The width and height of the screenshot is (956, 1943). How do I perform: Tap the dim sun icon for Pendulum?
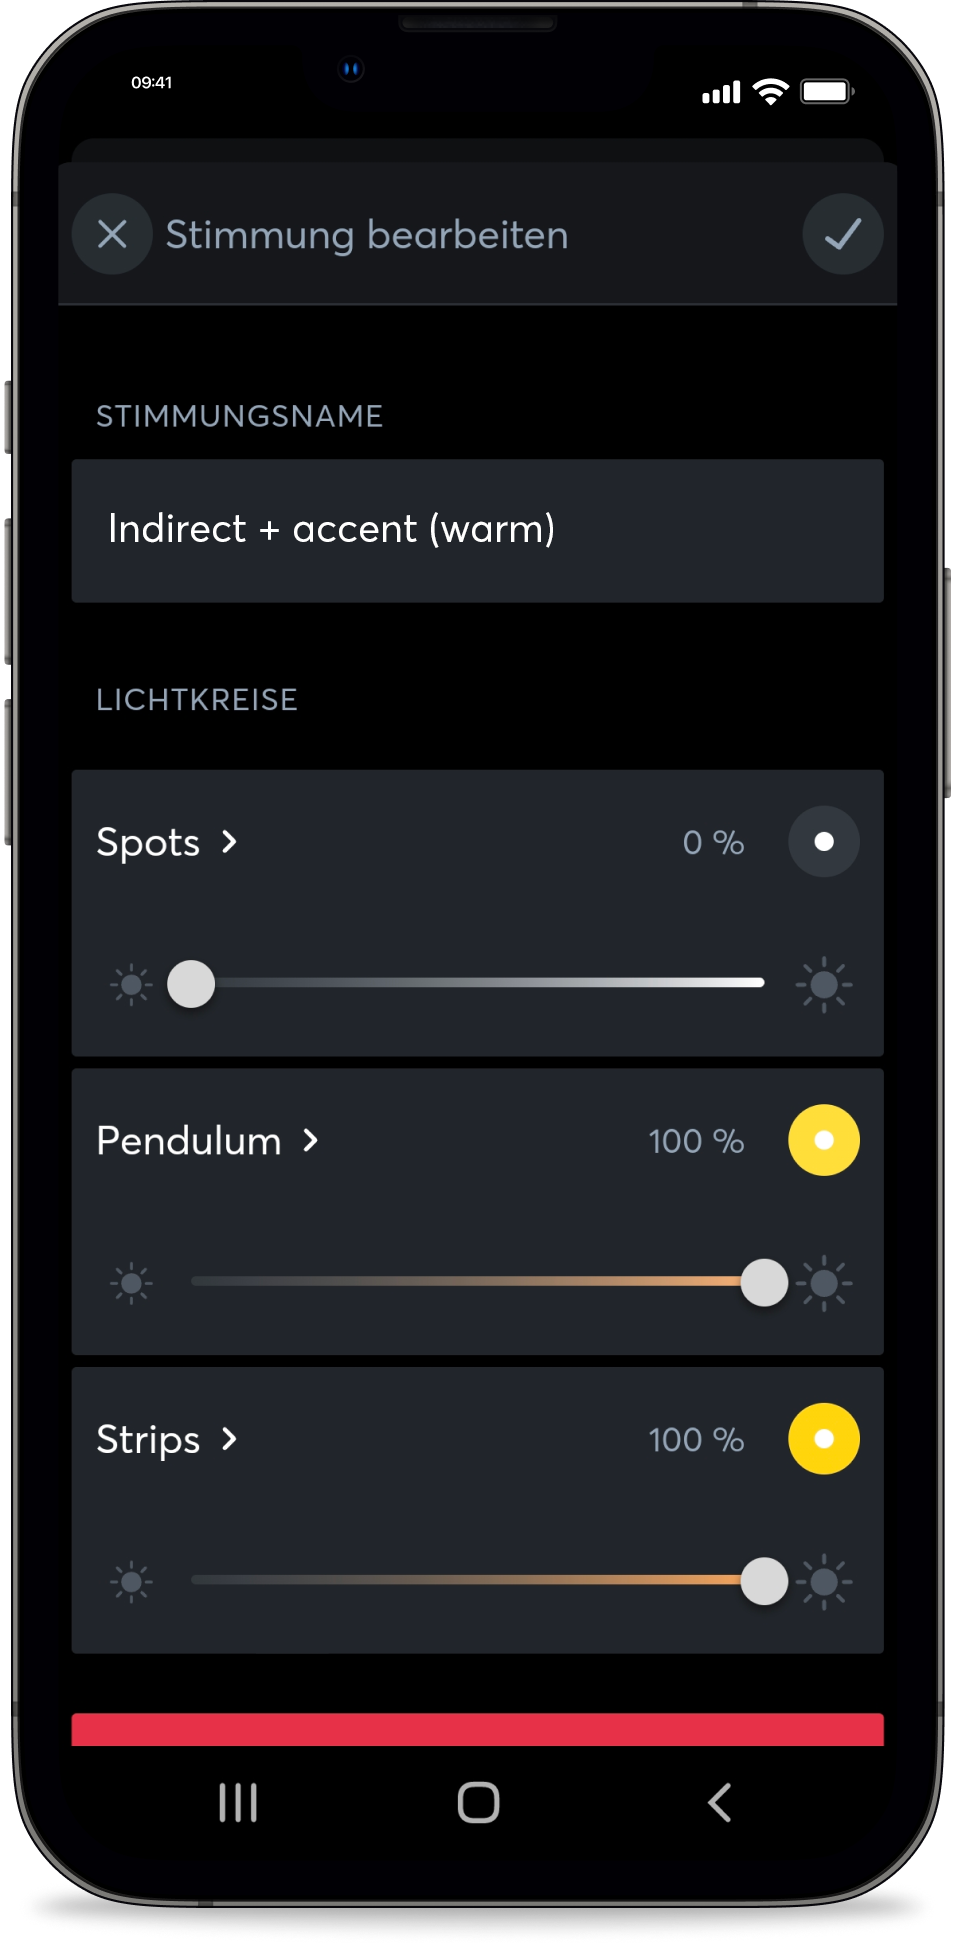[x=131, y=1283]
